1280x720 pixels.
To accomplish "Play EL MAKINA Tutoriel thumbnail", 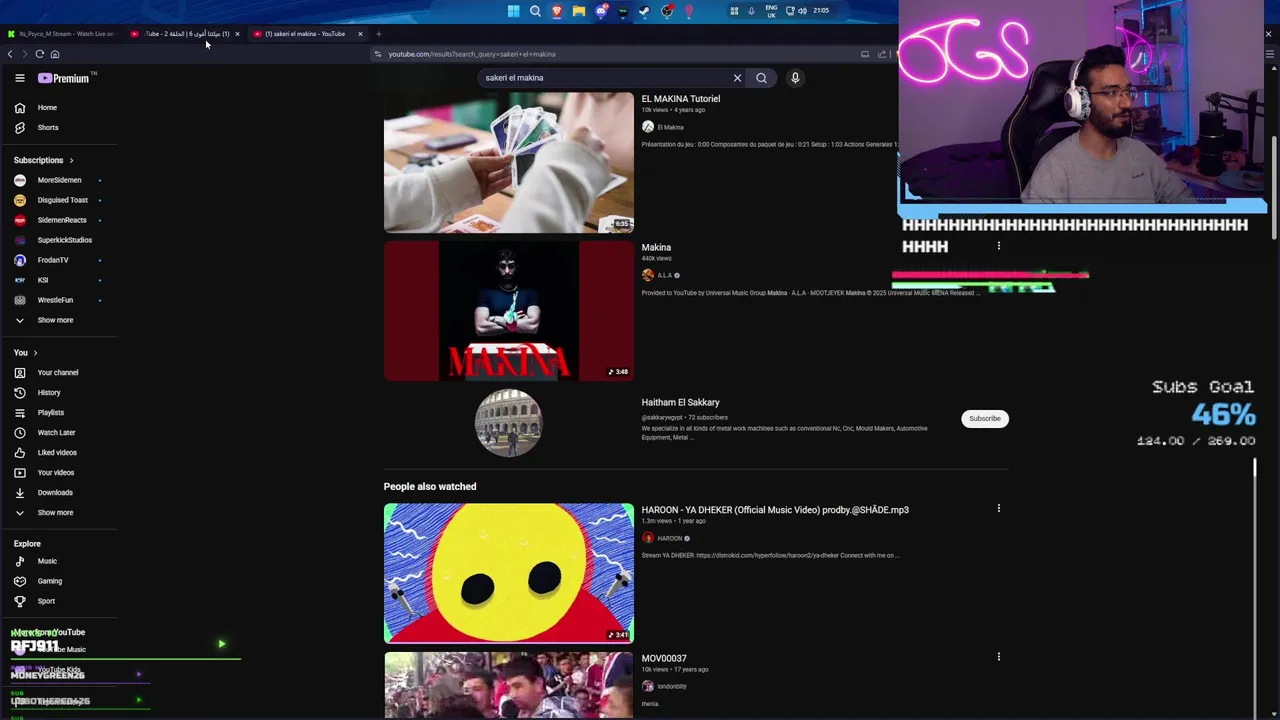I will (508, 162).
